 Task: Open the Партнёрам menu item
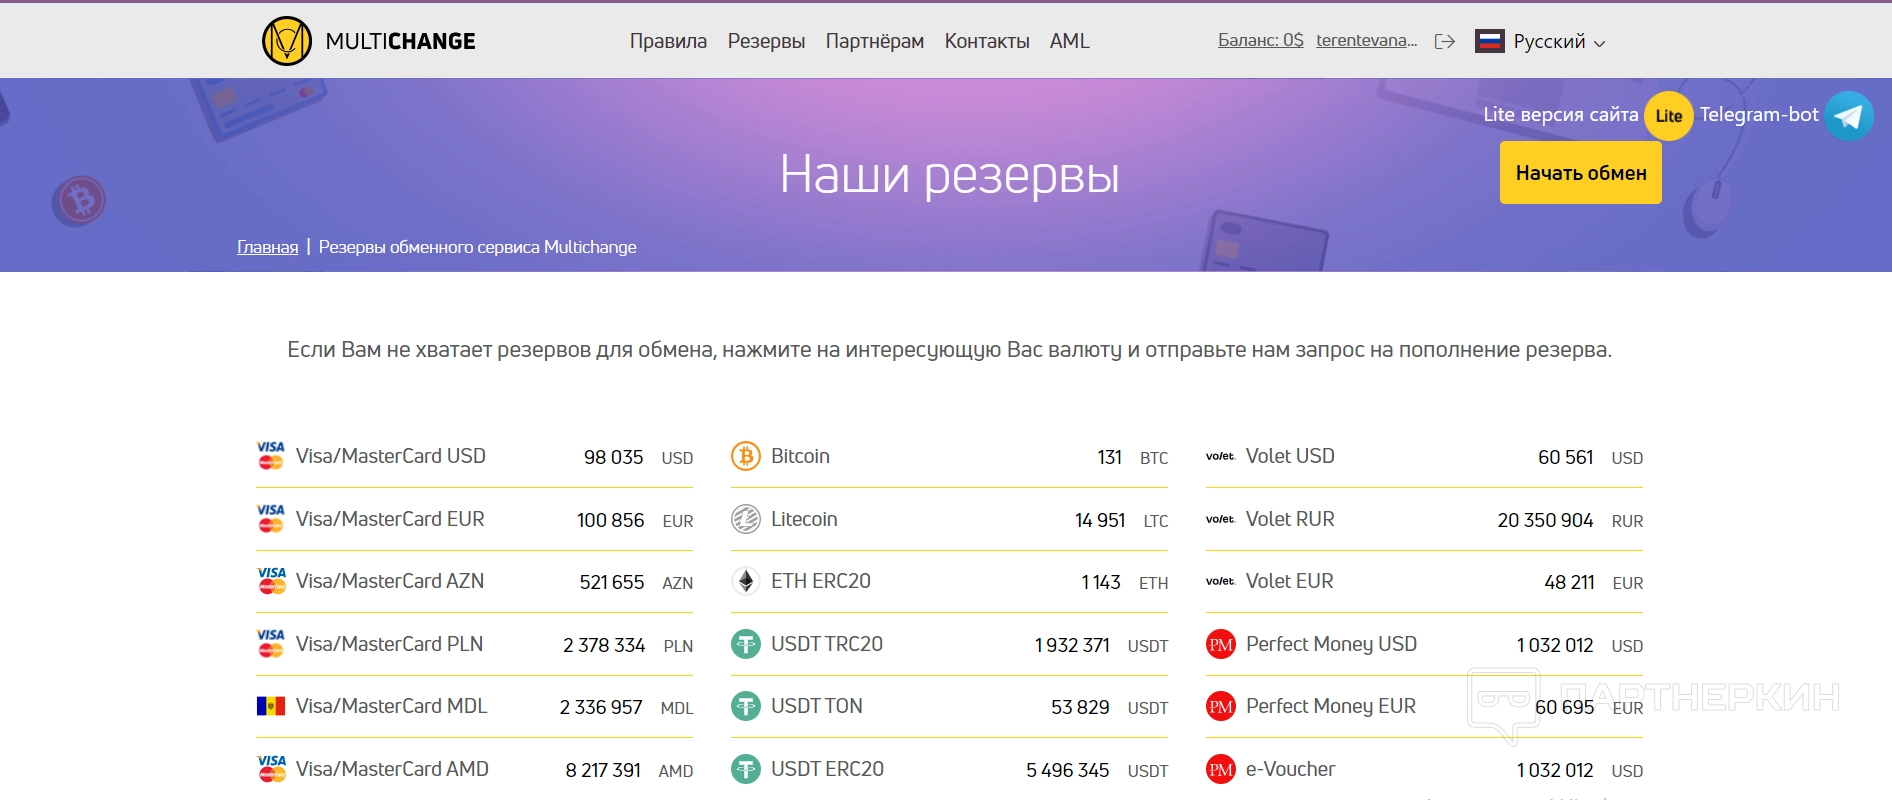point(874,41)
